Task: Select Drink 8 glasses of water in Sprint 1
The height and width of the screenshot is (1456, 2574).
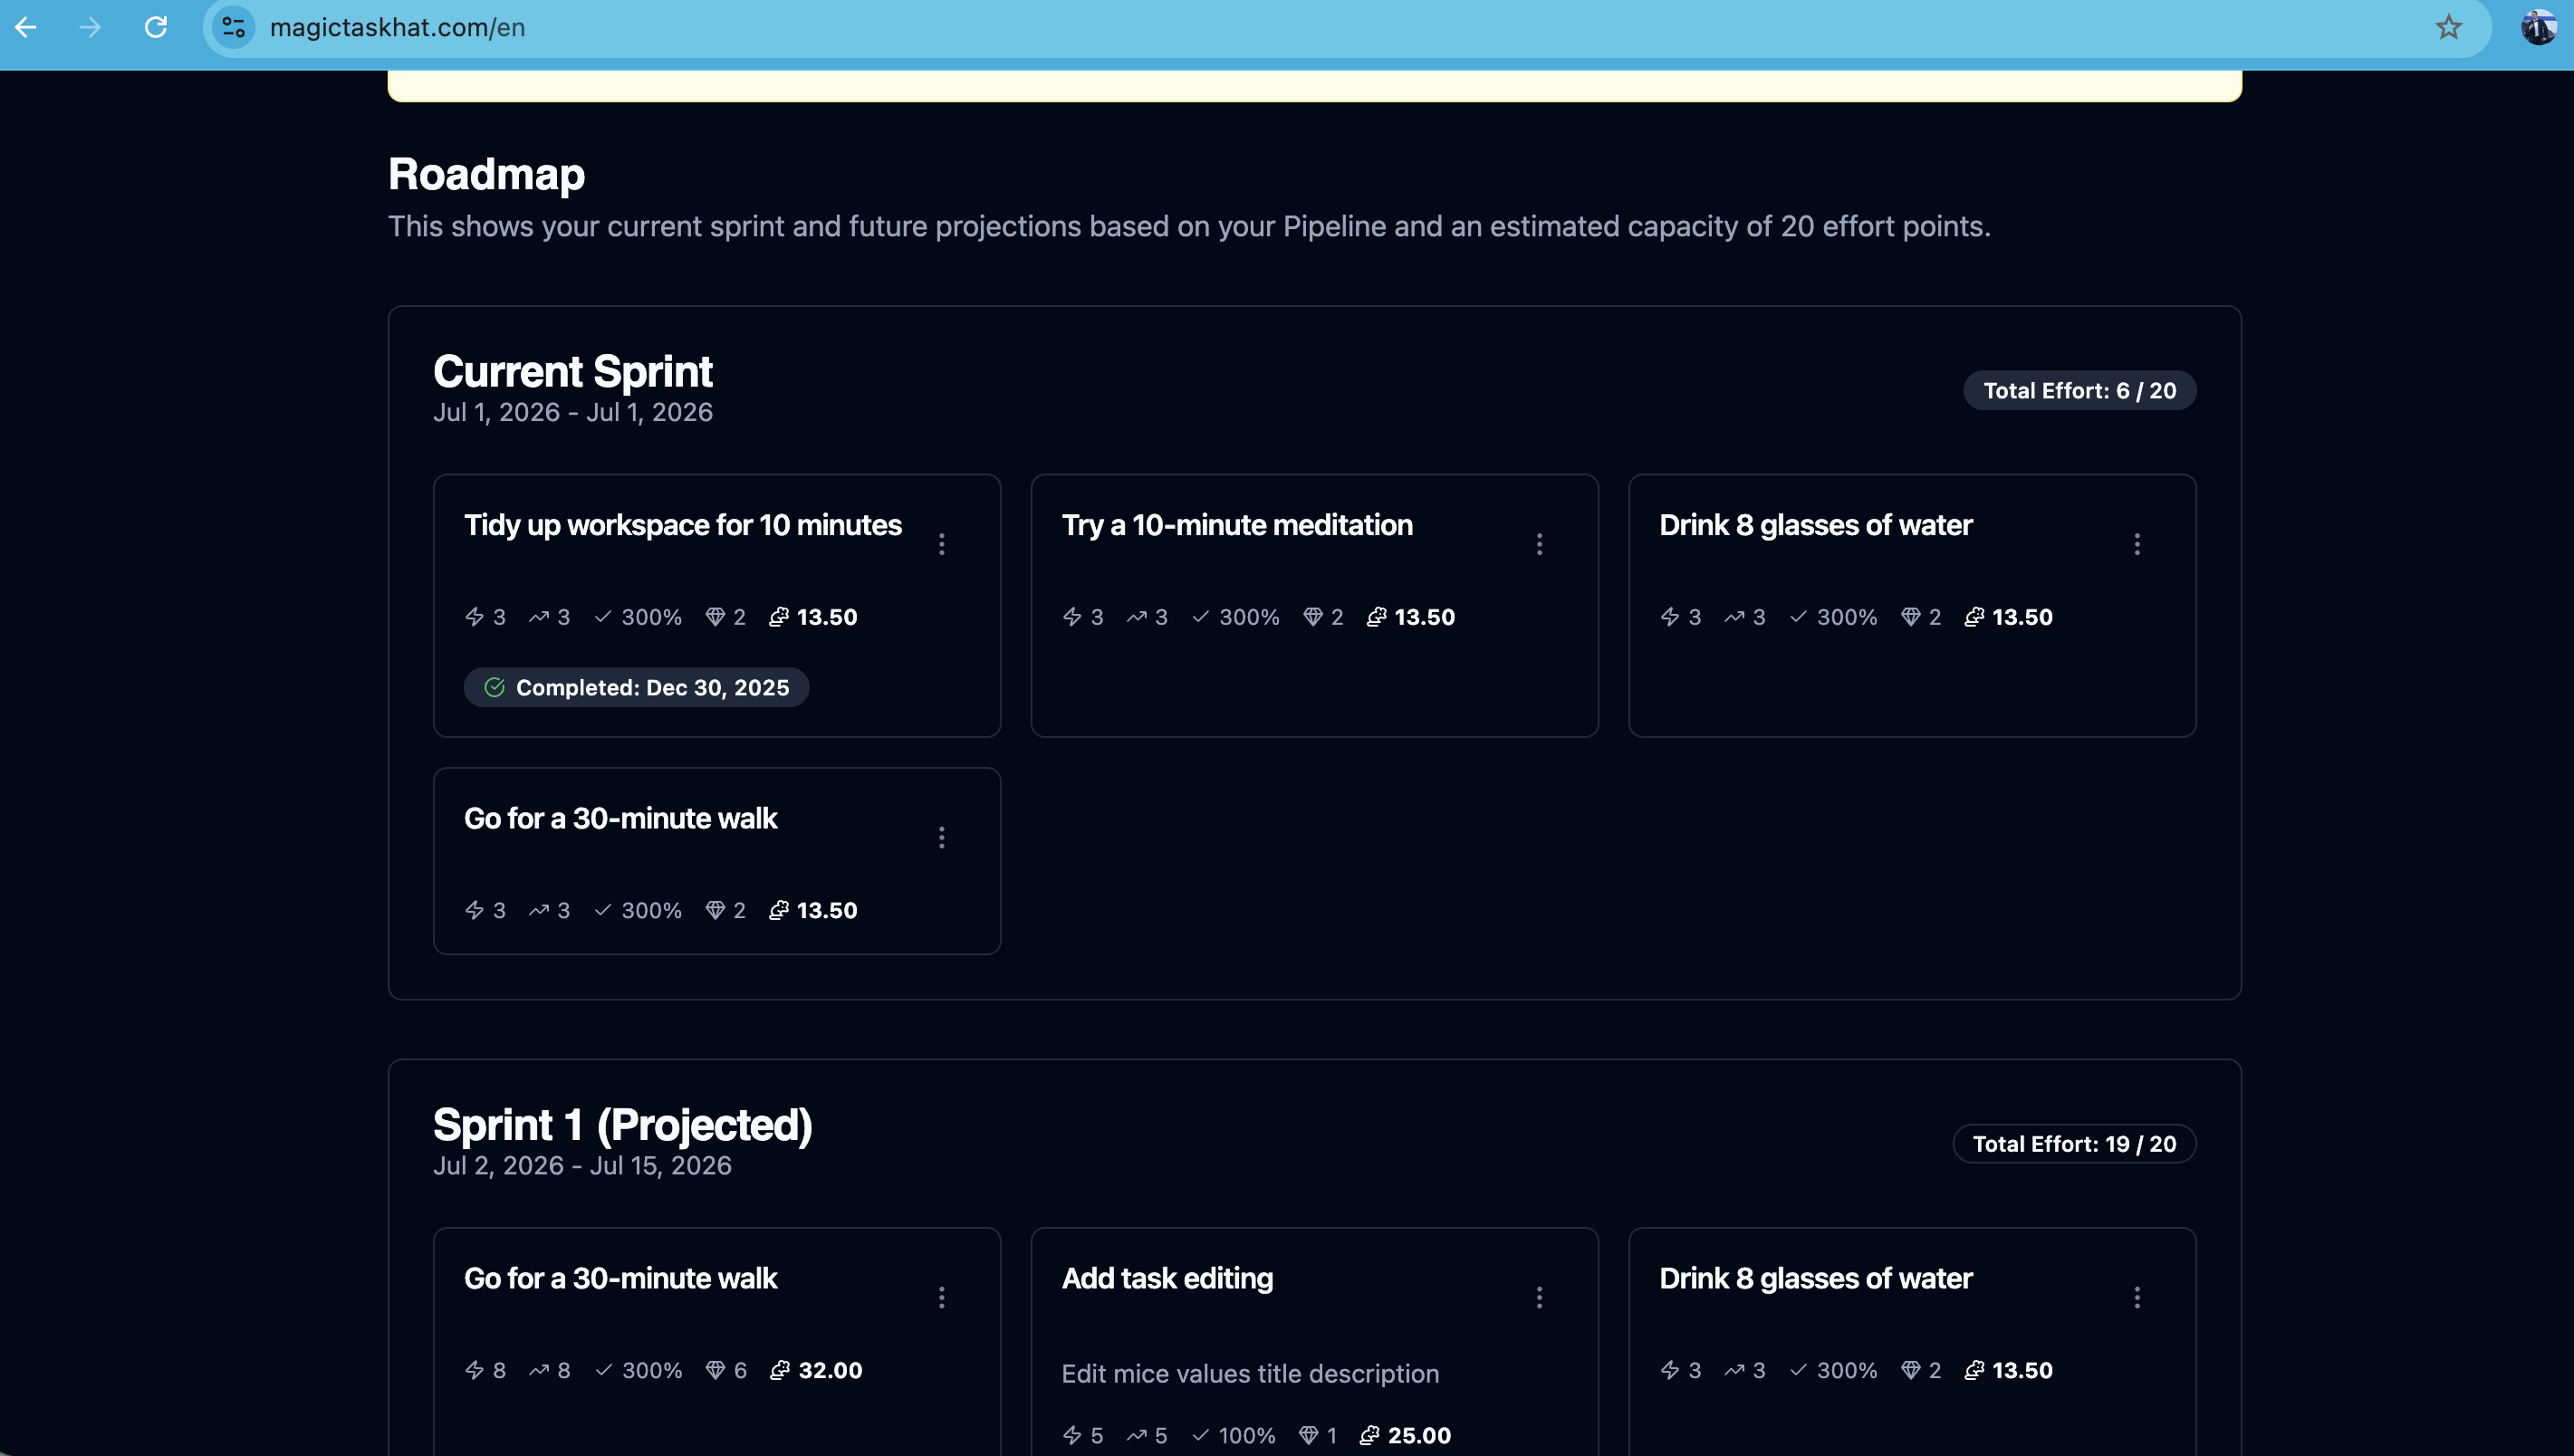Action: click(1815, 1278)
